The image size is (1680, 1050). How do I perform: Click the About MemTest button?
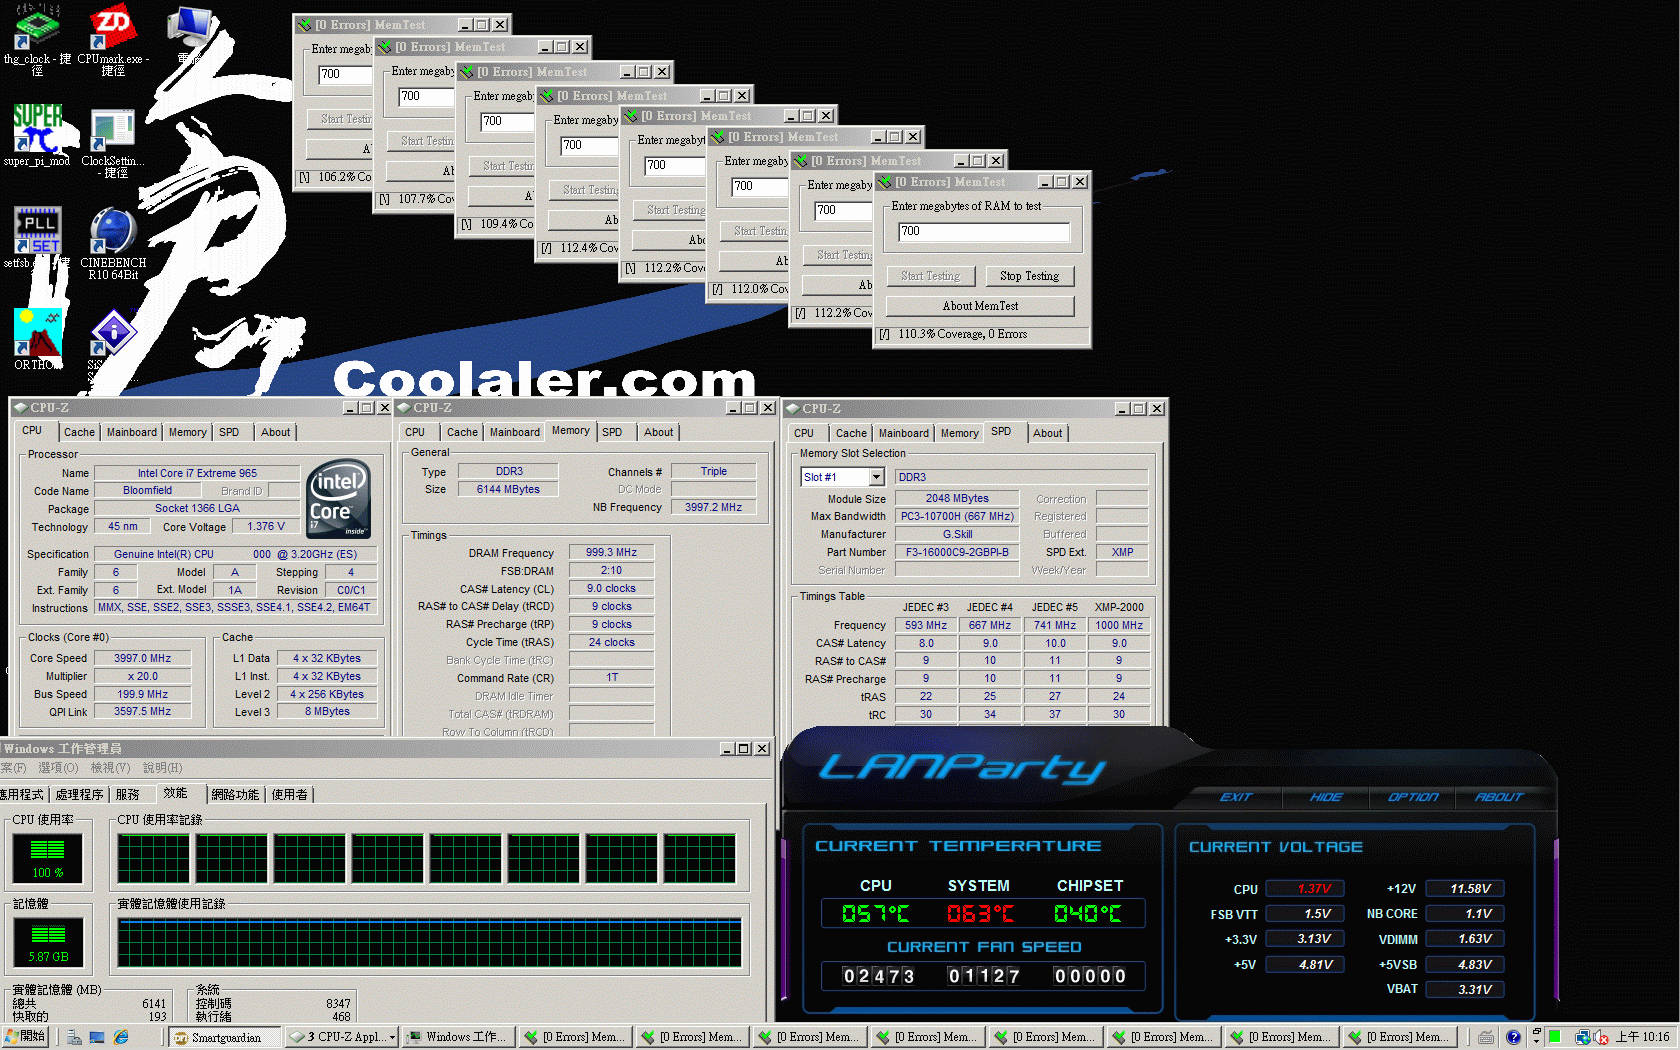[980, 306]
